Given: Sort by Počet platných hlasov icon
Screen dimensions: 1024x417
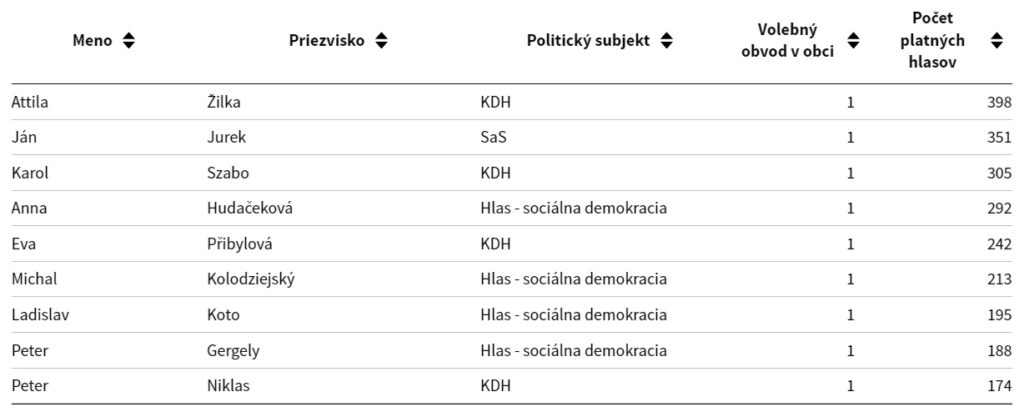Looking at the screenshot, I should (996, 41).
